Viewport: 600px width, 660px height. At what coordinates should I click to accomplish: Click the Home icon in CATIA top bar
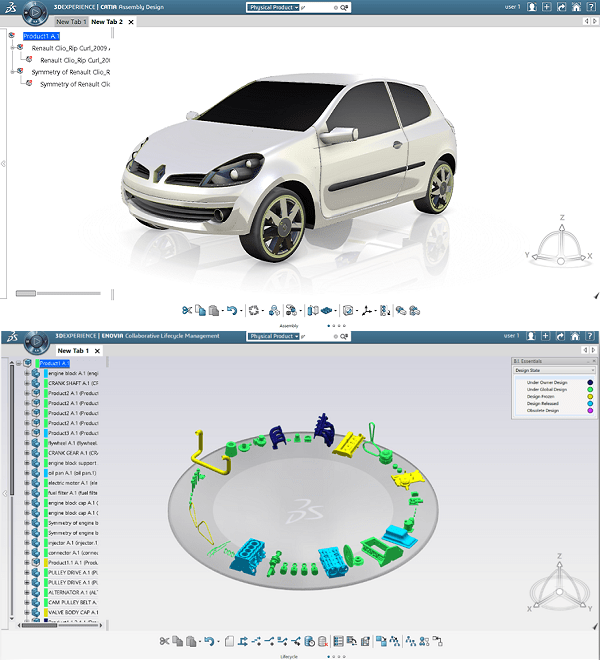click(x=576, y=7)
